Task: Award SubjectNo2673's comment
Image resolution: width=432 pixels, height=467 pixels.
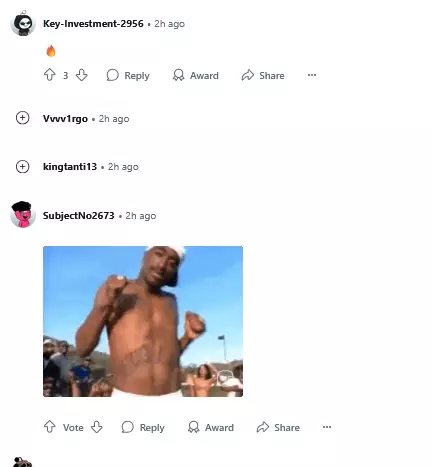Action: coord(211,427)
